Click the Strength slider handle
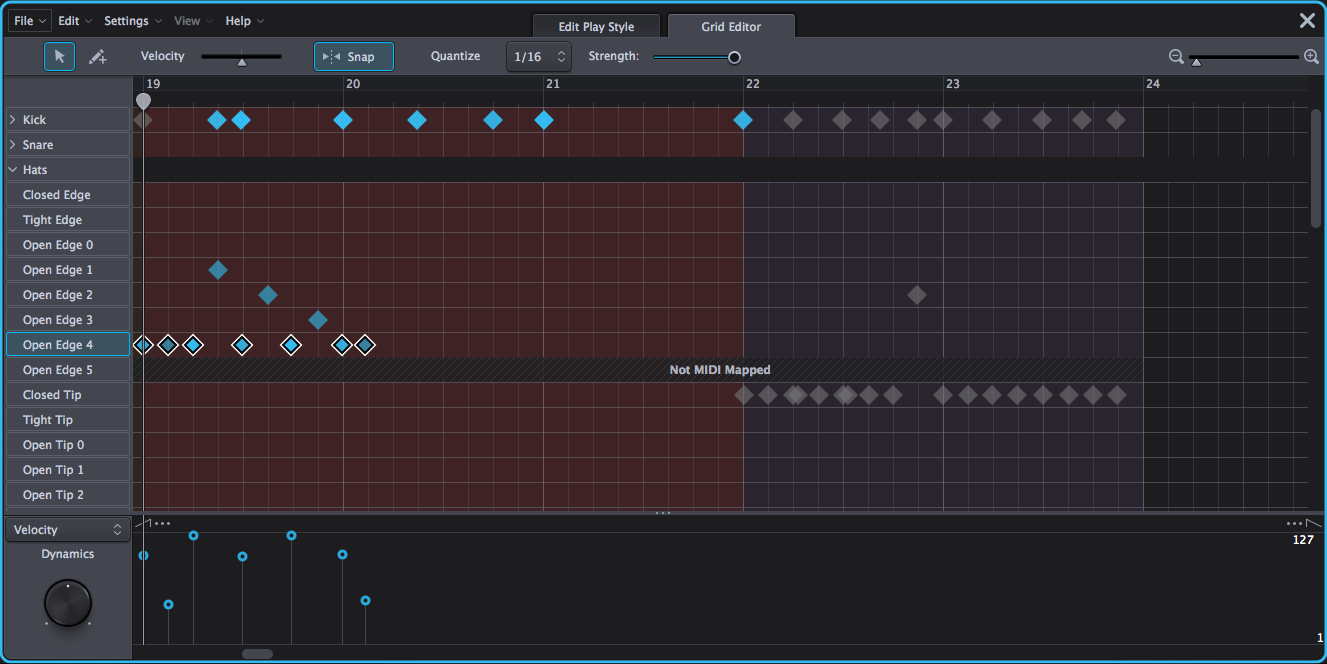 point(733,57)
